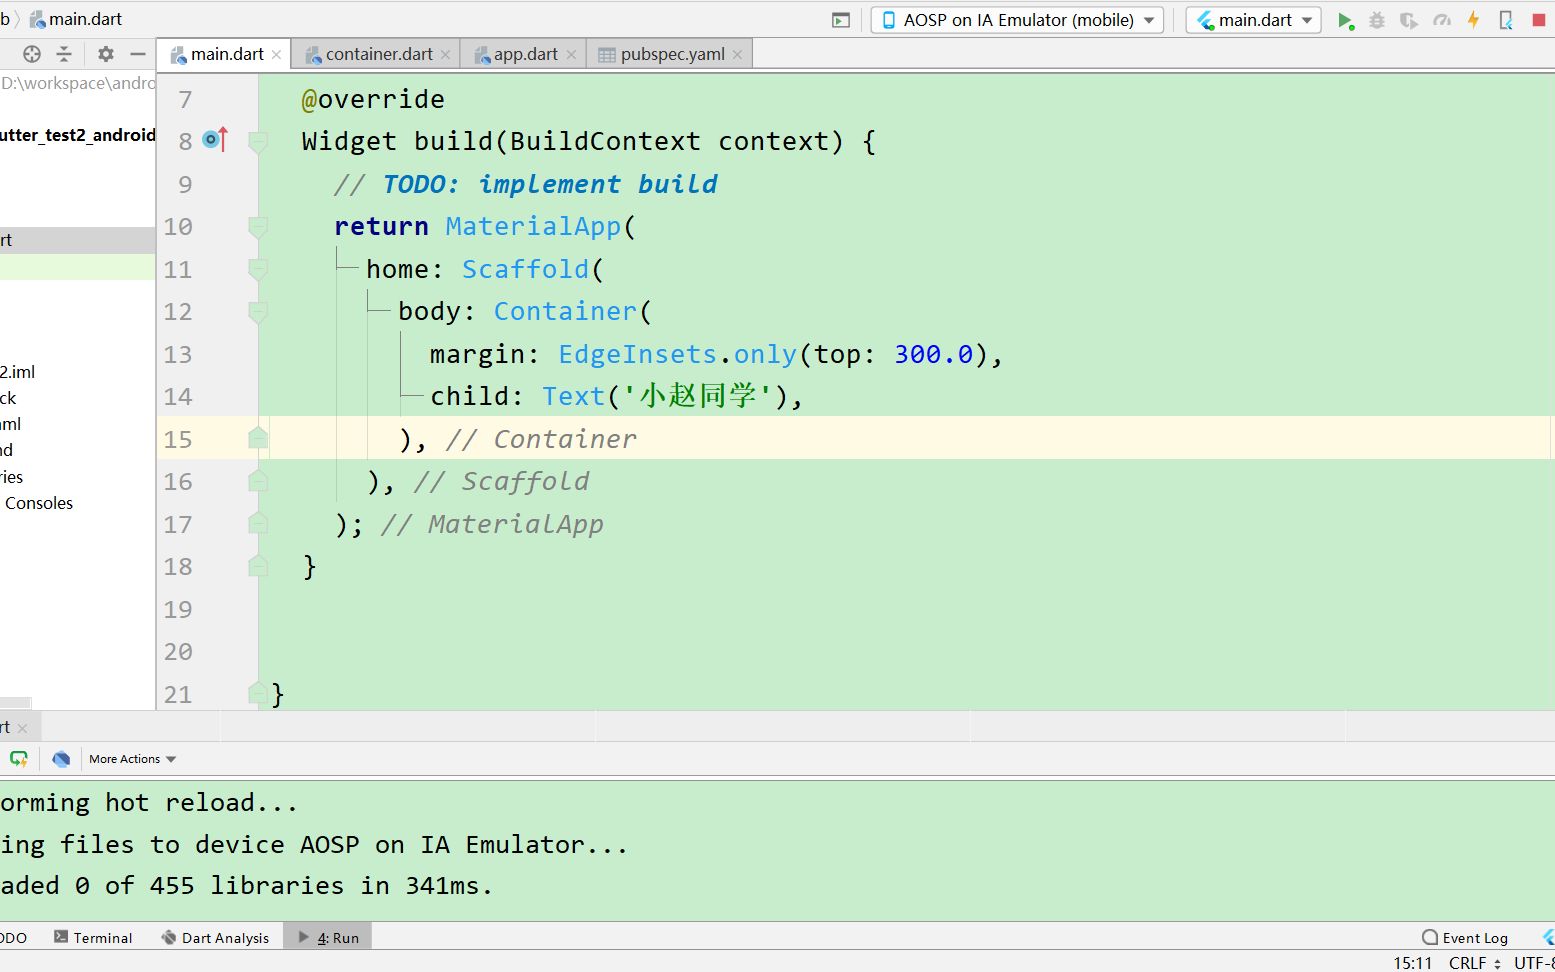This screenshot has height=972, width=1555.
Task: Close the pubspec.yaml editor tab
Action: [738, 55]
